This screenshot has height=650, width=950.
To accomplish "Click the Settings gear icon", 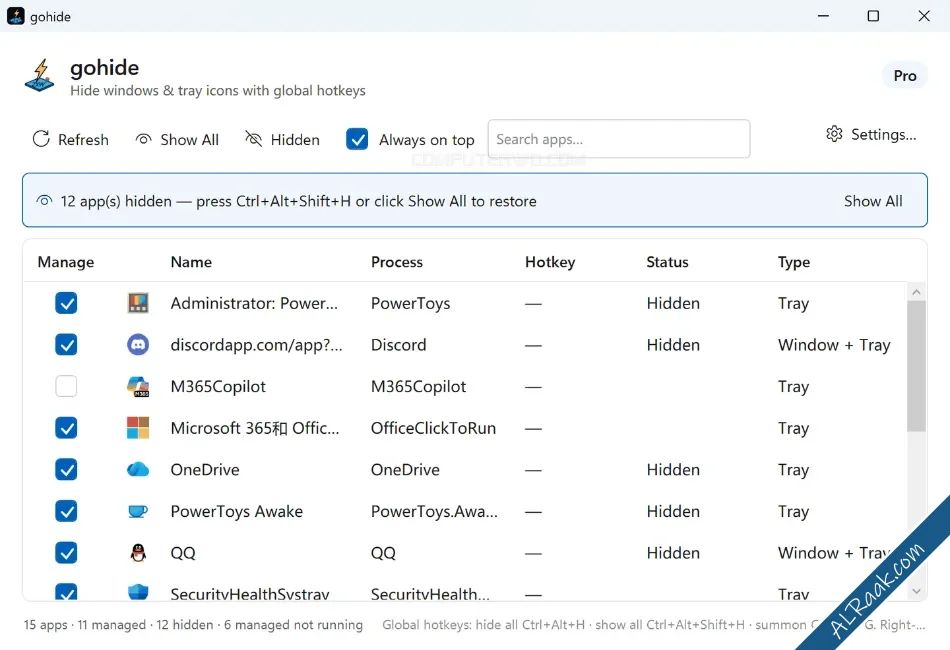I will (834, 134).
